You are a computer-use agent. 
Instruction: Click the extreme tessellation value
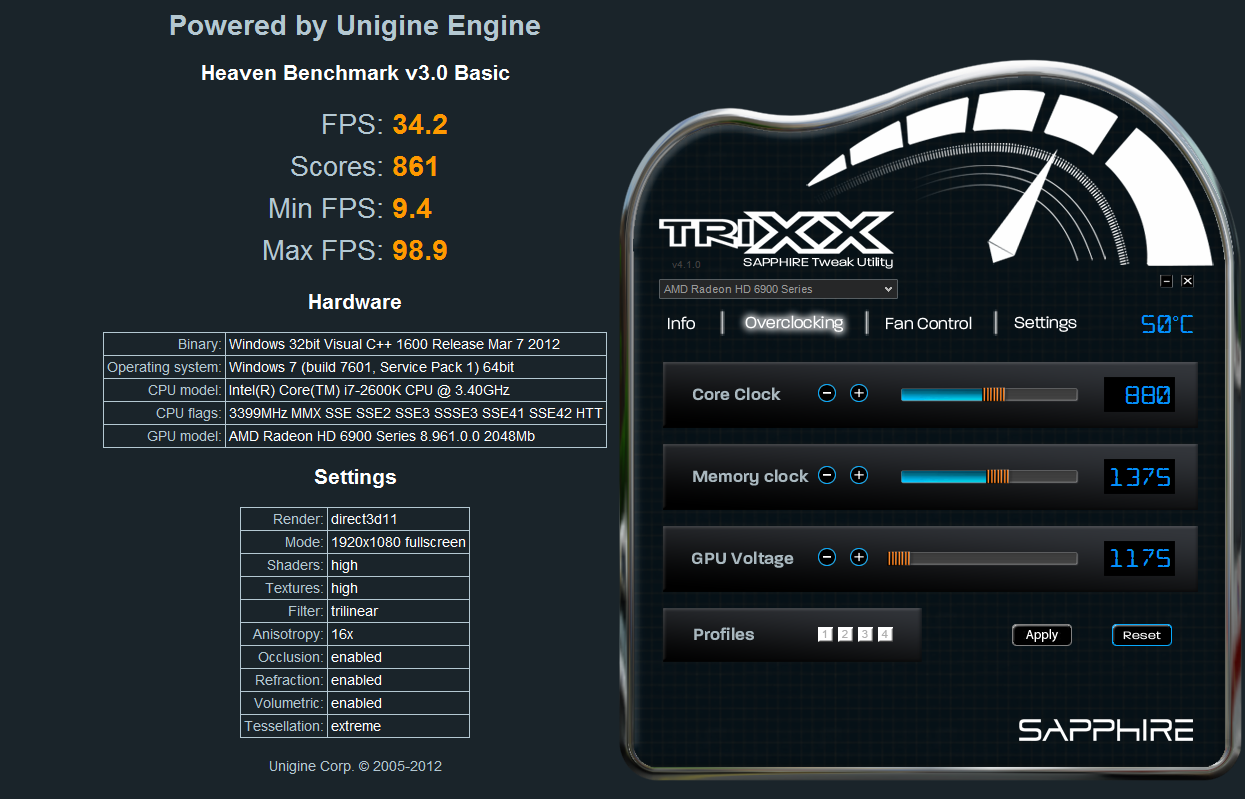(x=398, y=726)
